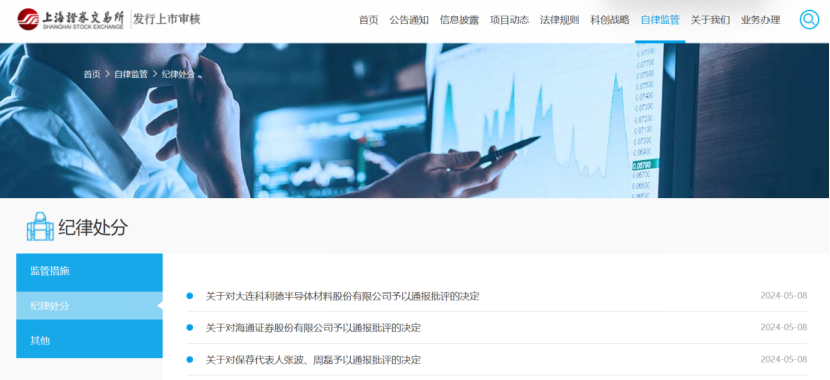The width and height of the screenshot is (830, 380).
Task: Go to 首页 in the top navigation
Action: [368, 20]
